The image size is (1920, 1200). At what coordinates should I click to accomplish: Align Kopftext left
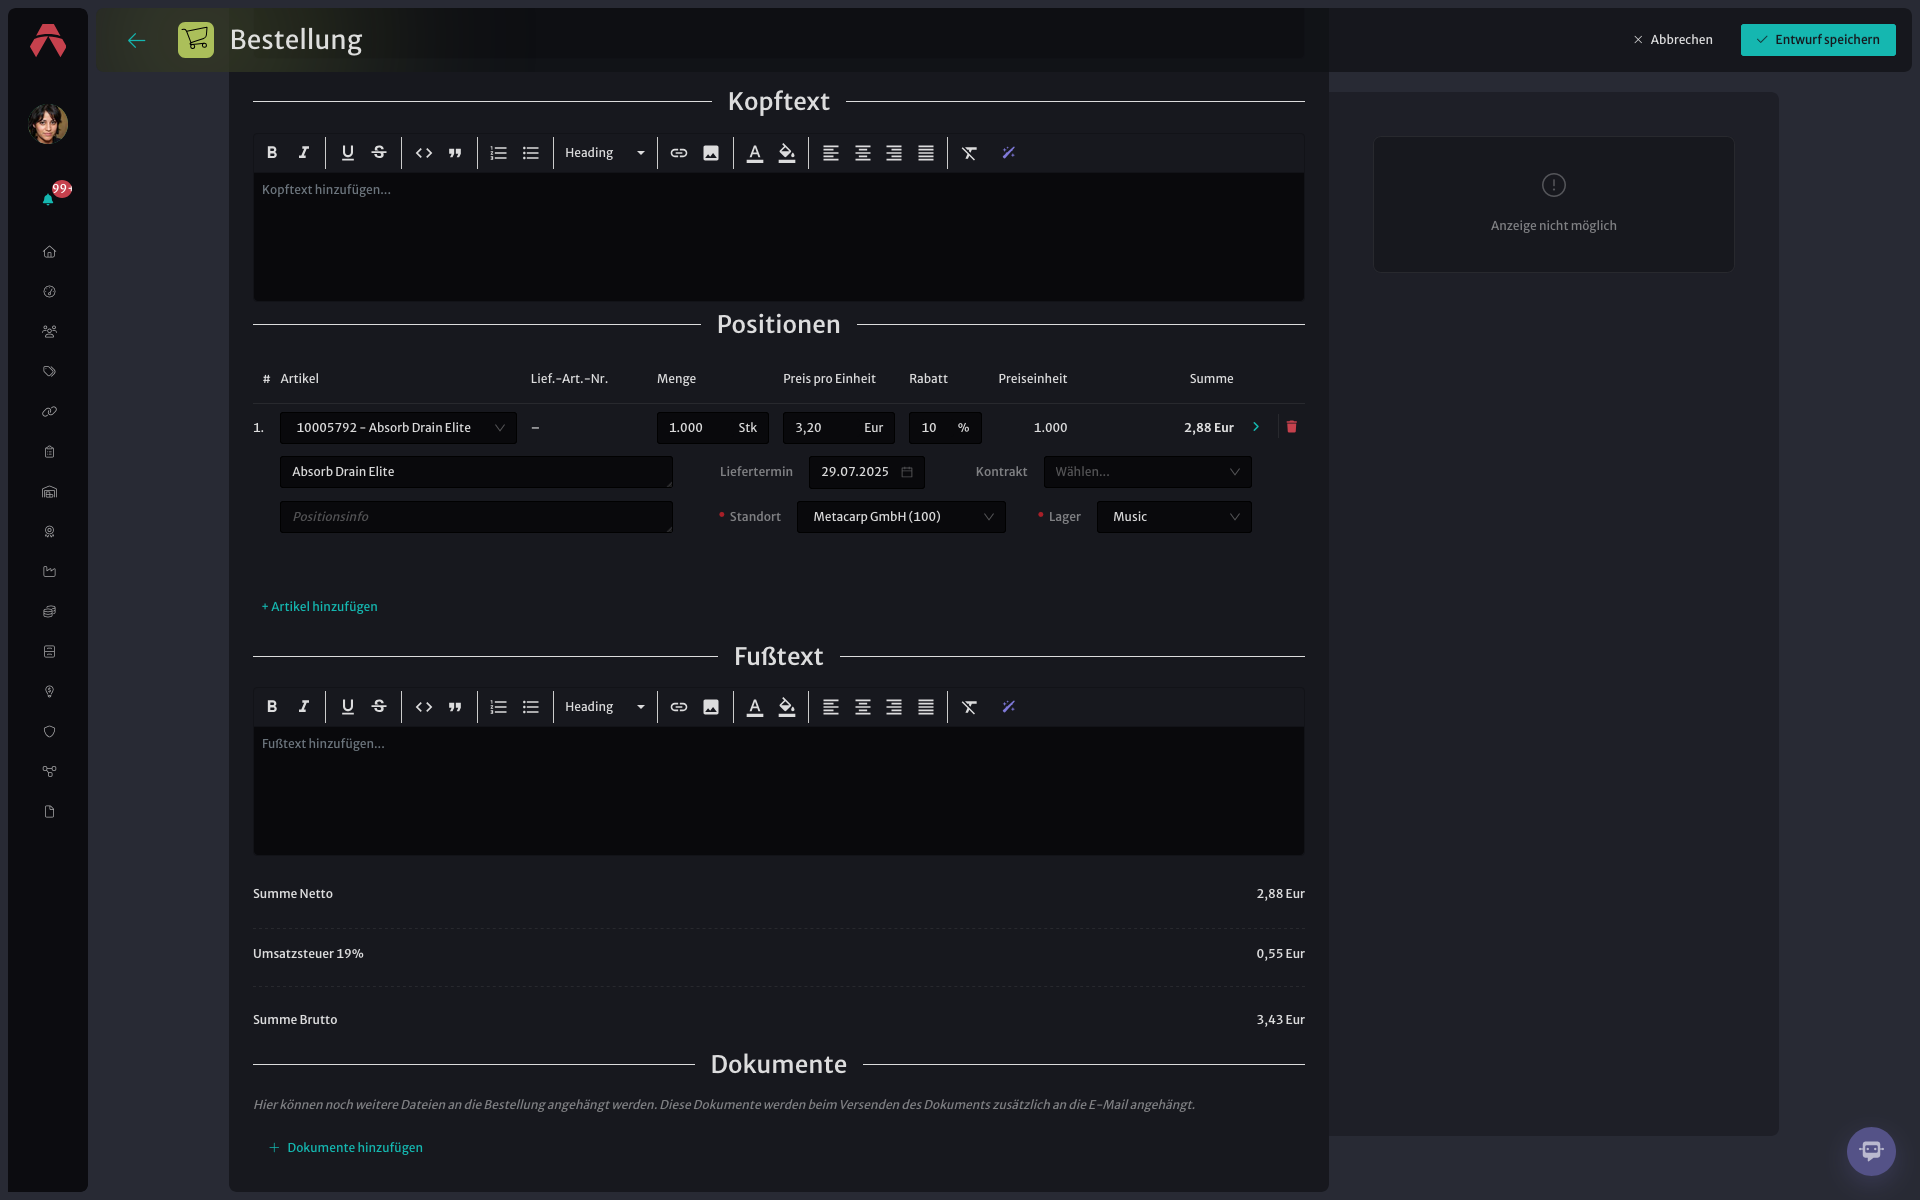tap(831, 153)
